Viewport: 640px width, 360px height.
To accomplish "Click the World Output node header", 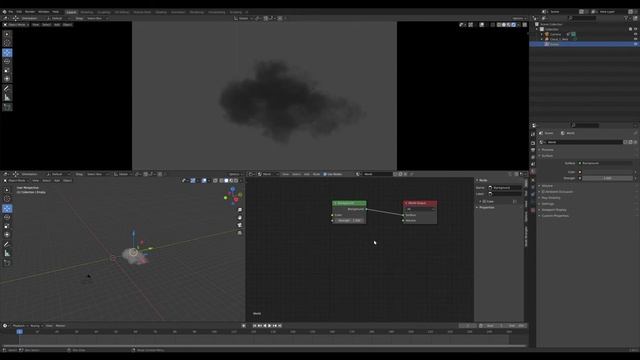I will (x=420, y=203).
